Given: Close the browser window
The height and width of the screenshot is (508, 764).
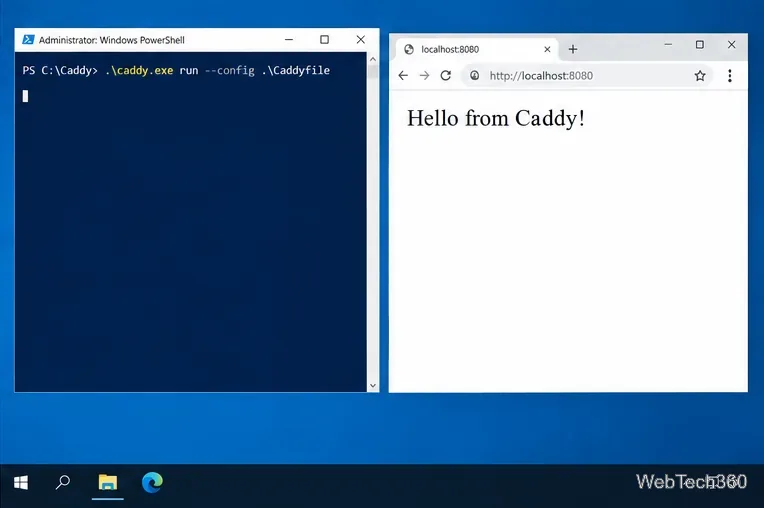Looking at the screenshot, I should [731, 44].
